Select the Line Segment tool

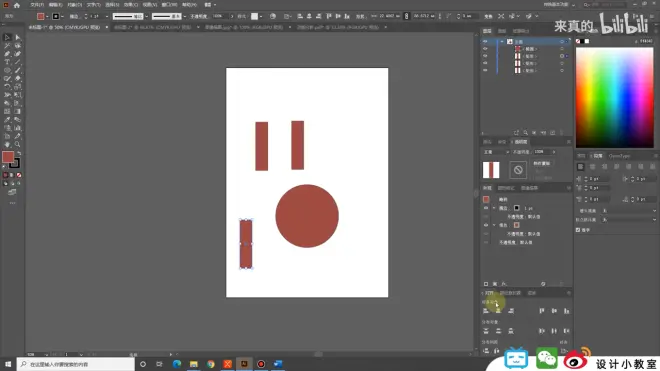18,62
